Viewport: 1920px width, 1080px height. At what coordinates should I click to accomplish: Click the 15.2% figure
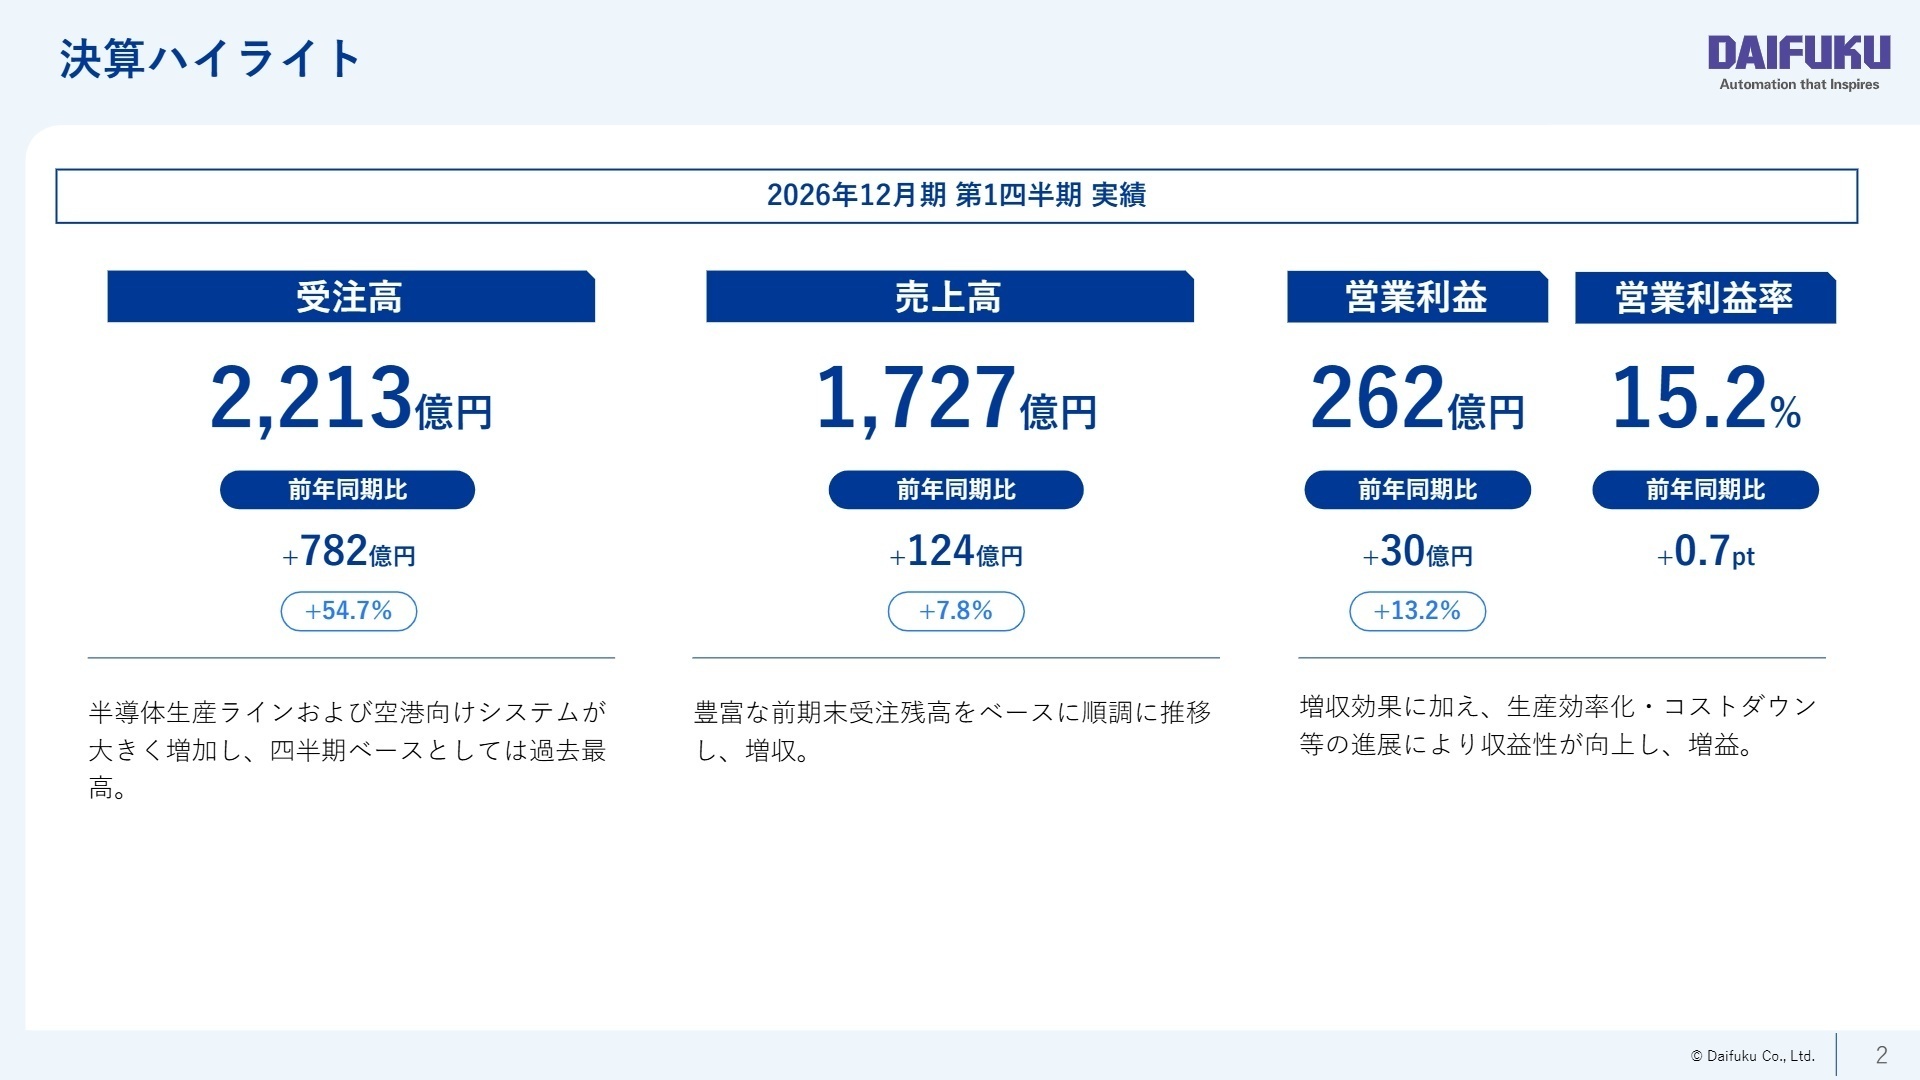(x=1706, y=398)
